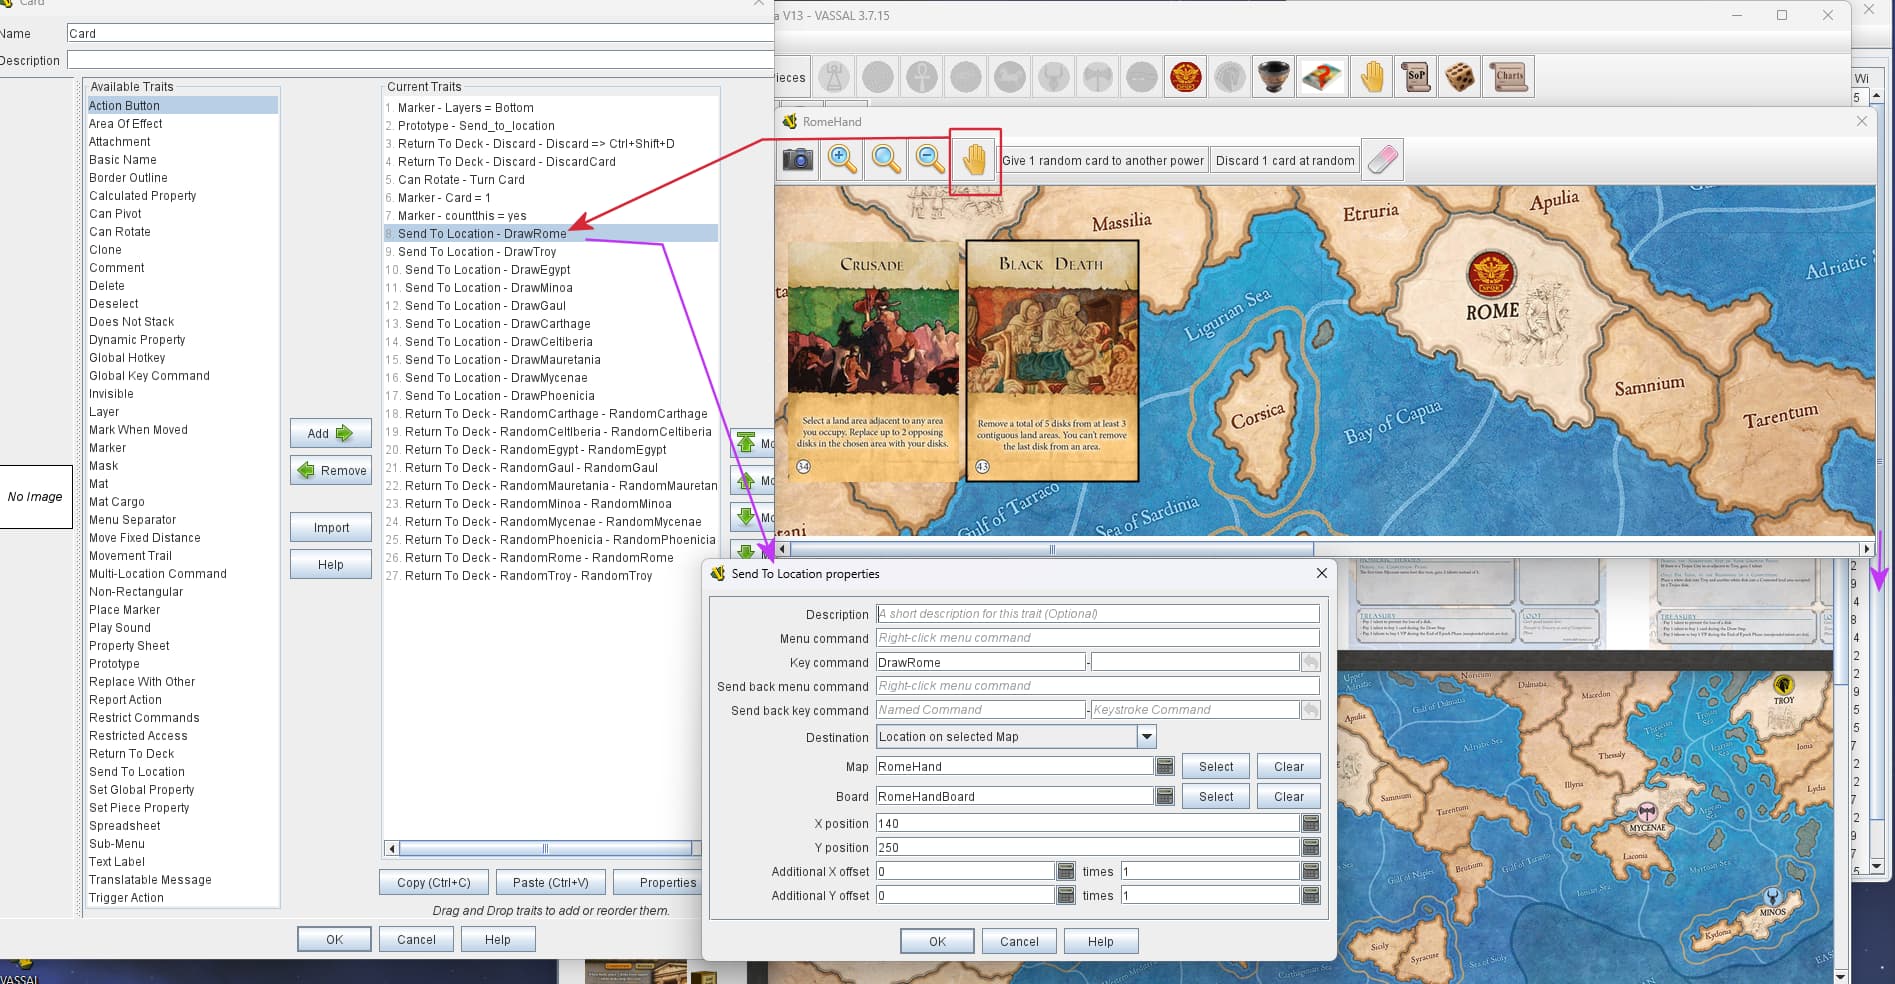1895x984 pixels.
Task: Click Clear next to the Map field
Action: (x=1289, y=767)
